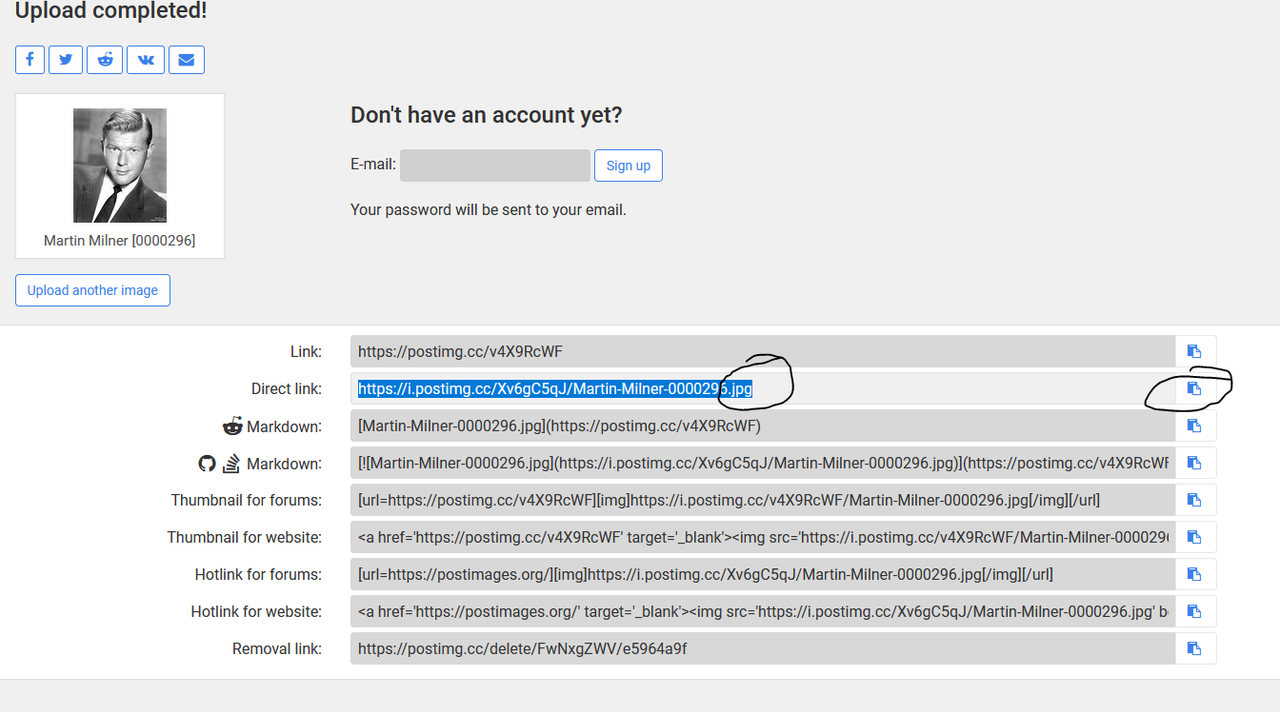Screen dimensions: 1280x712
Task: Copy the Thumbnail for forums code
Action: pyautogui.click(x=1194, y=499)
